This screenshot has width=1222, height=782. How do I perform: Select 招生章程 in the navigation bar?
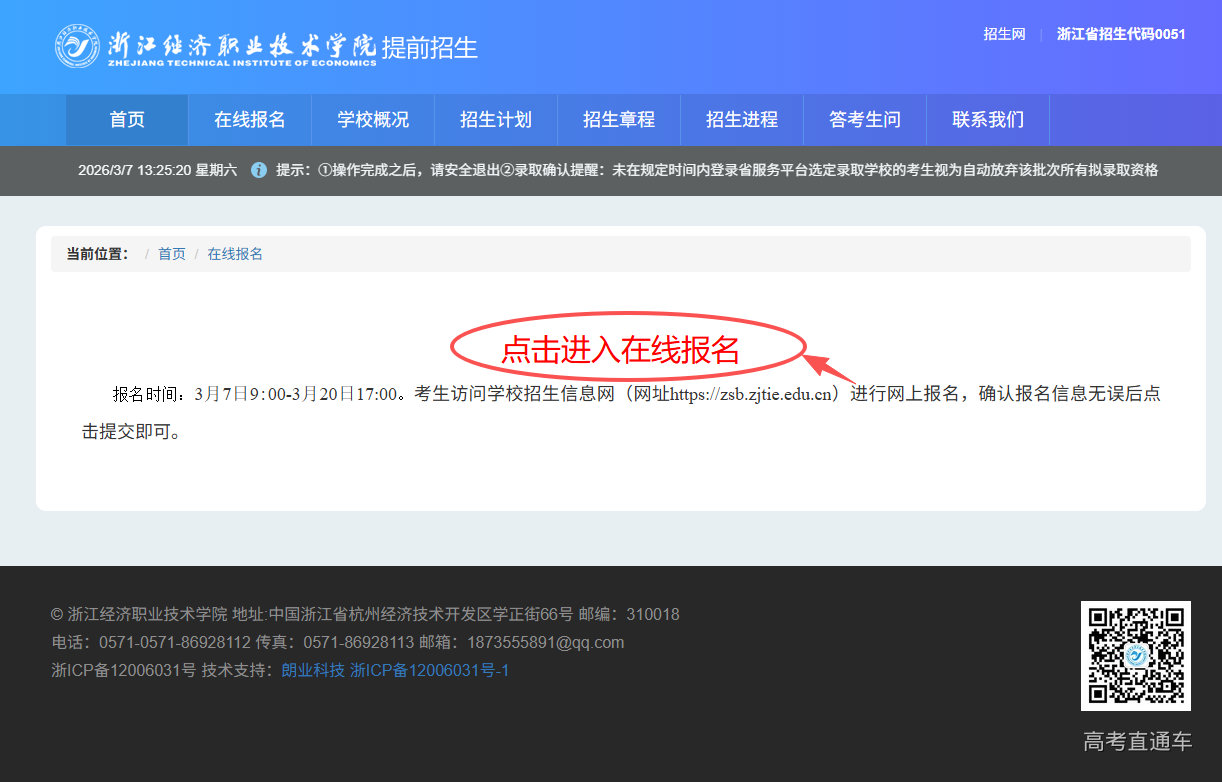coord(619,120)
